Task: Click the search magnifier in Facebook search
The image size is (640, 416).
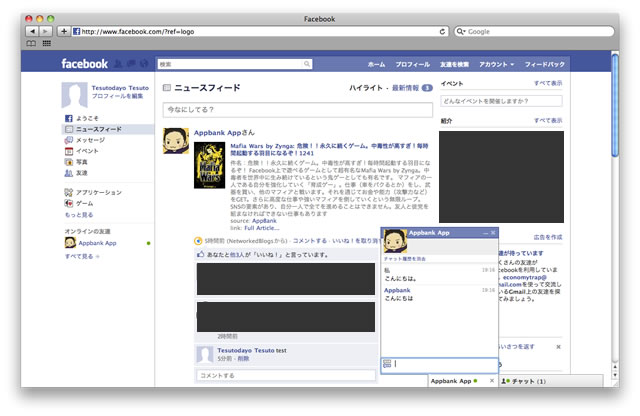Action: click(x=307, y=64)
